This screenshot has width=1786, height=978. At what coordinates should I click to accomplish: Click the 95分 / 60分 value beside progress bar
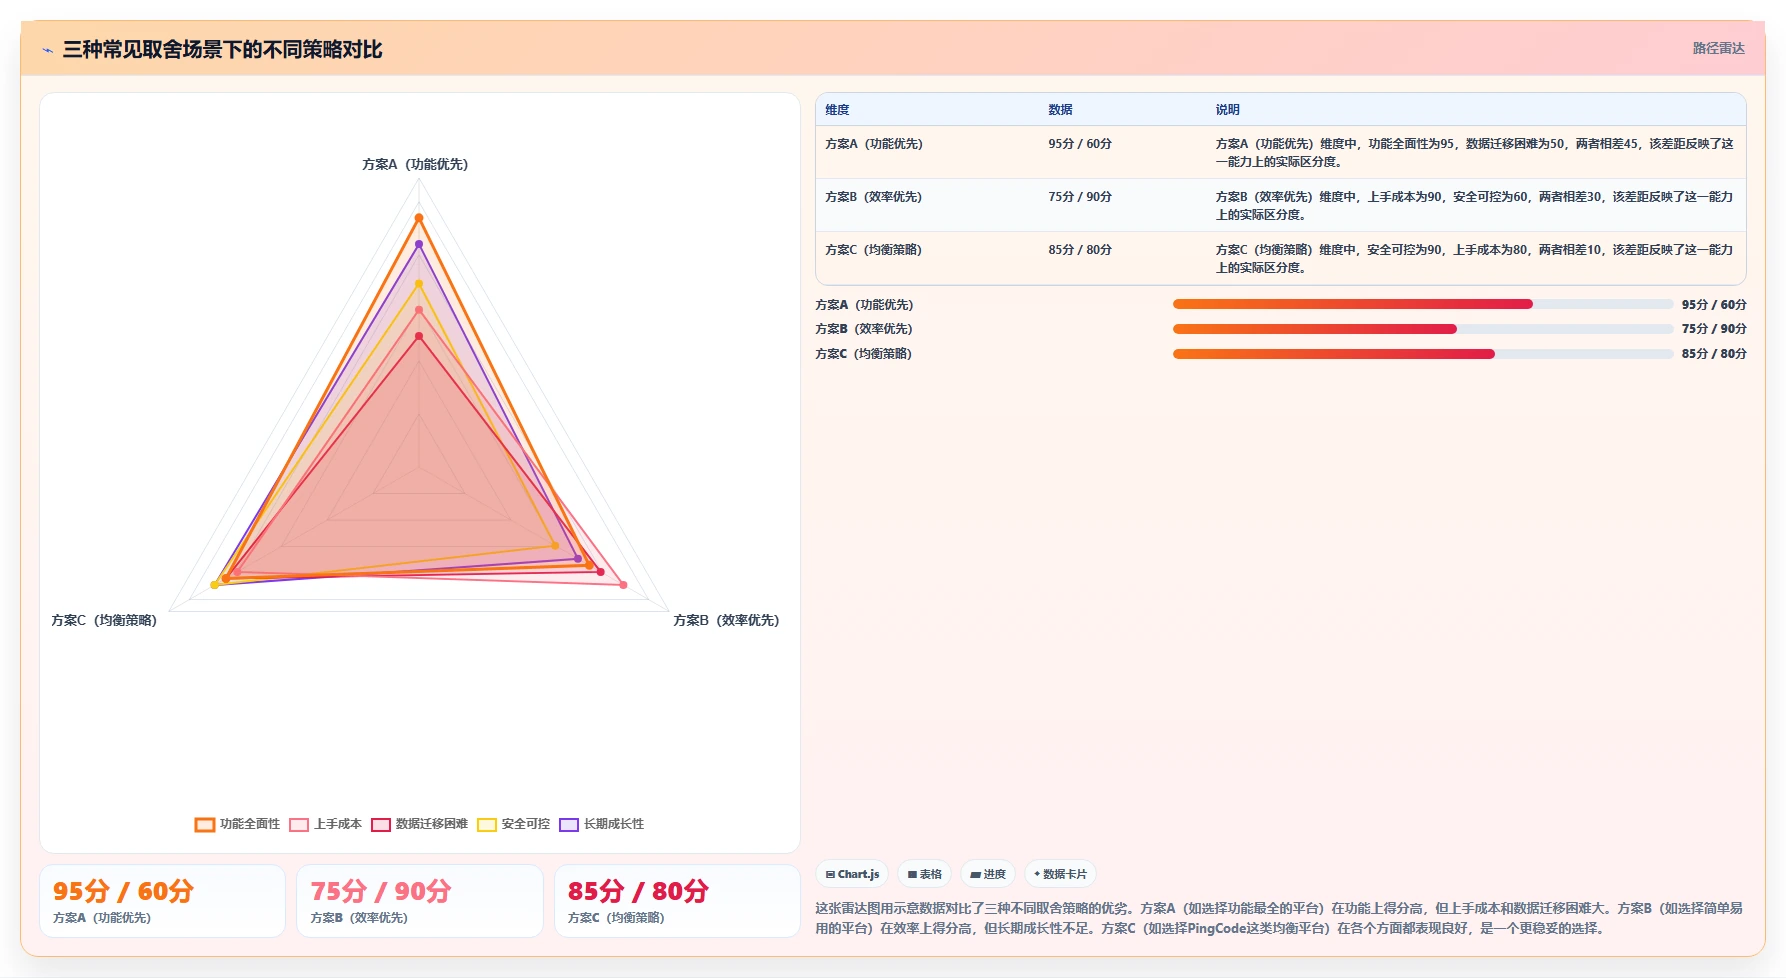tap(1714, 305)
